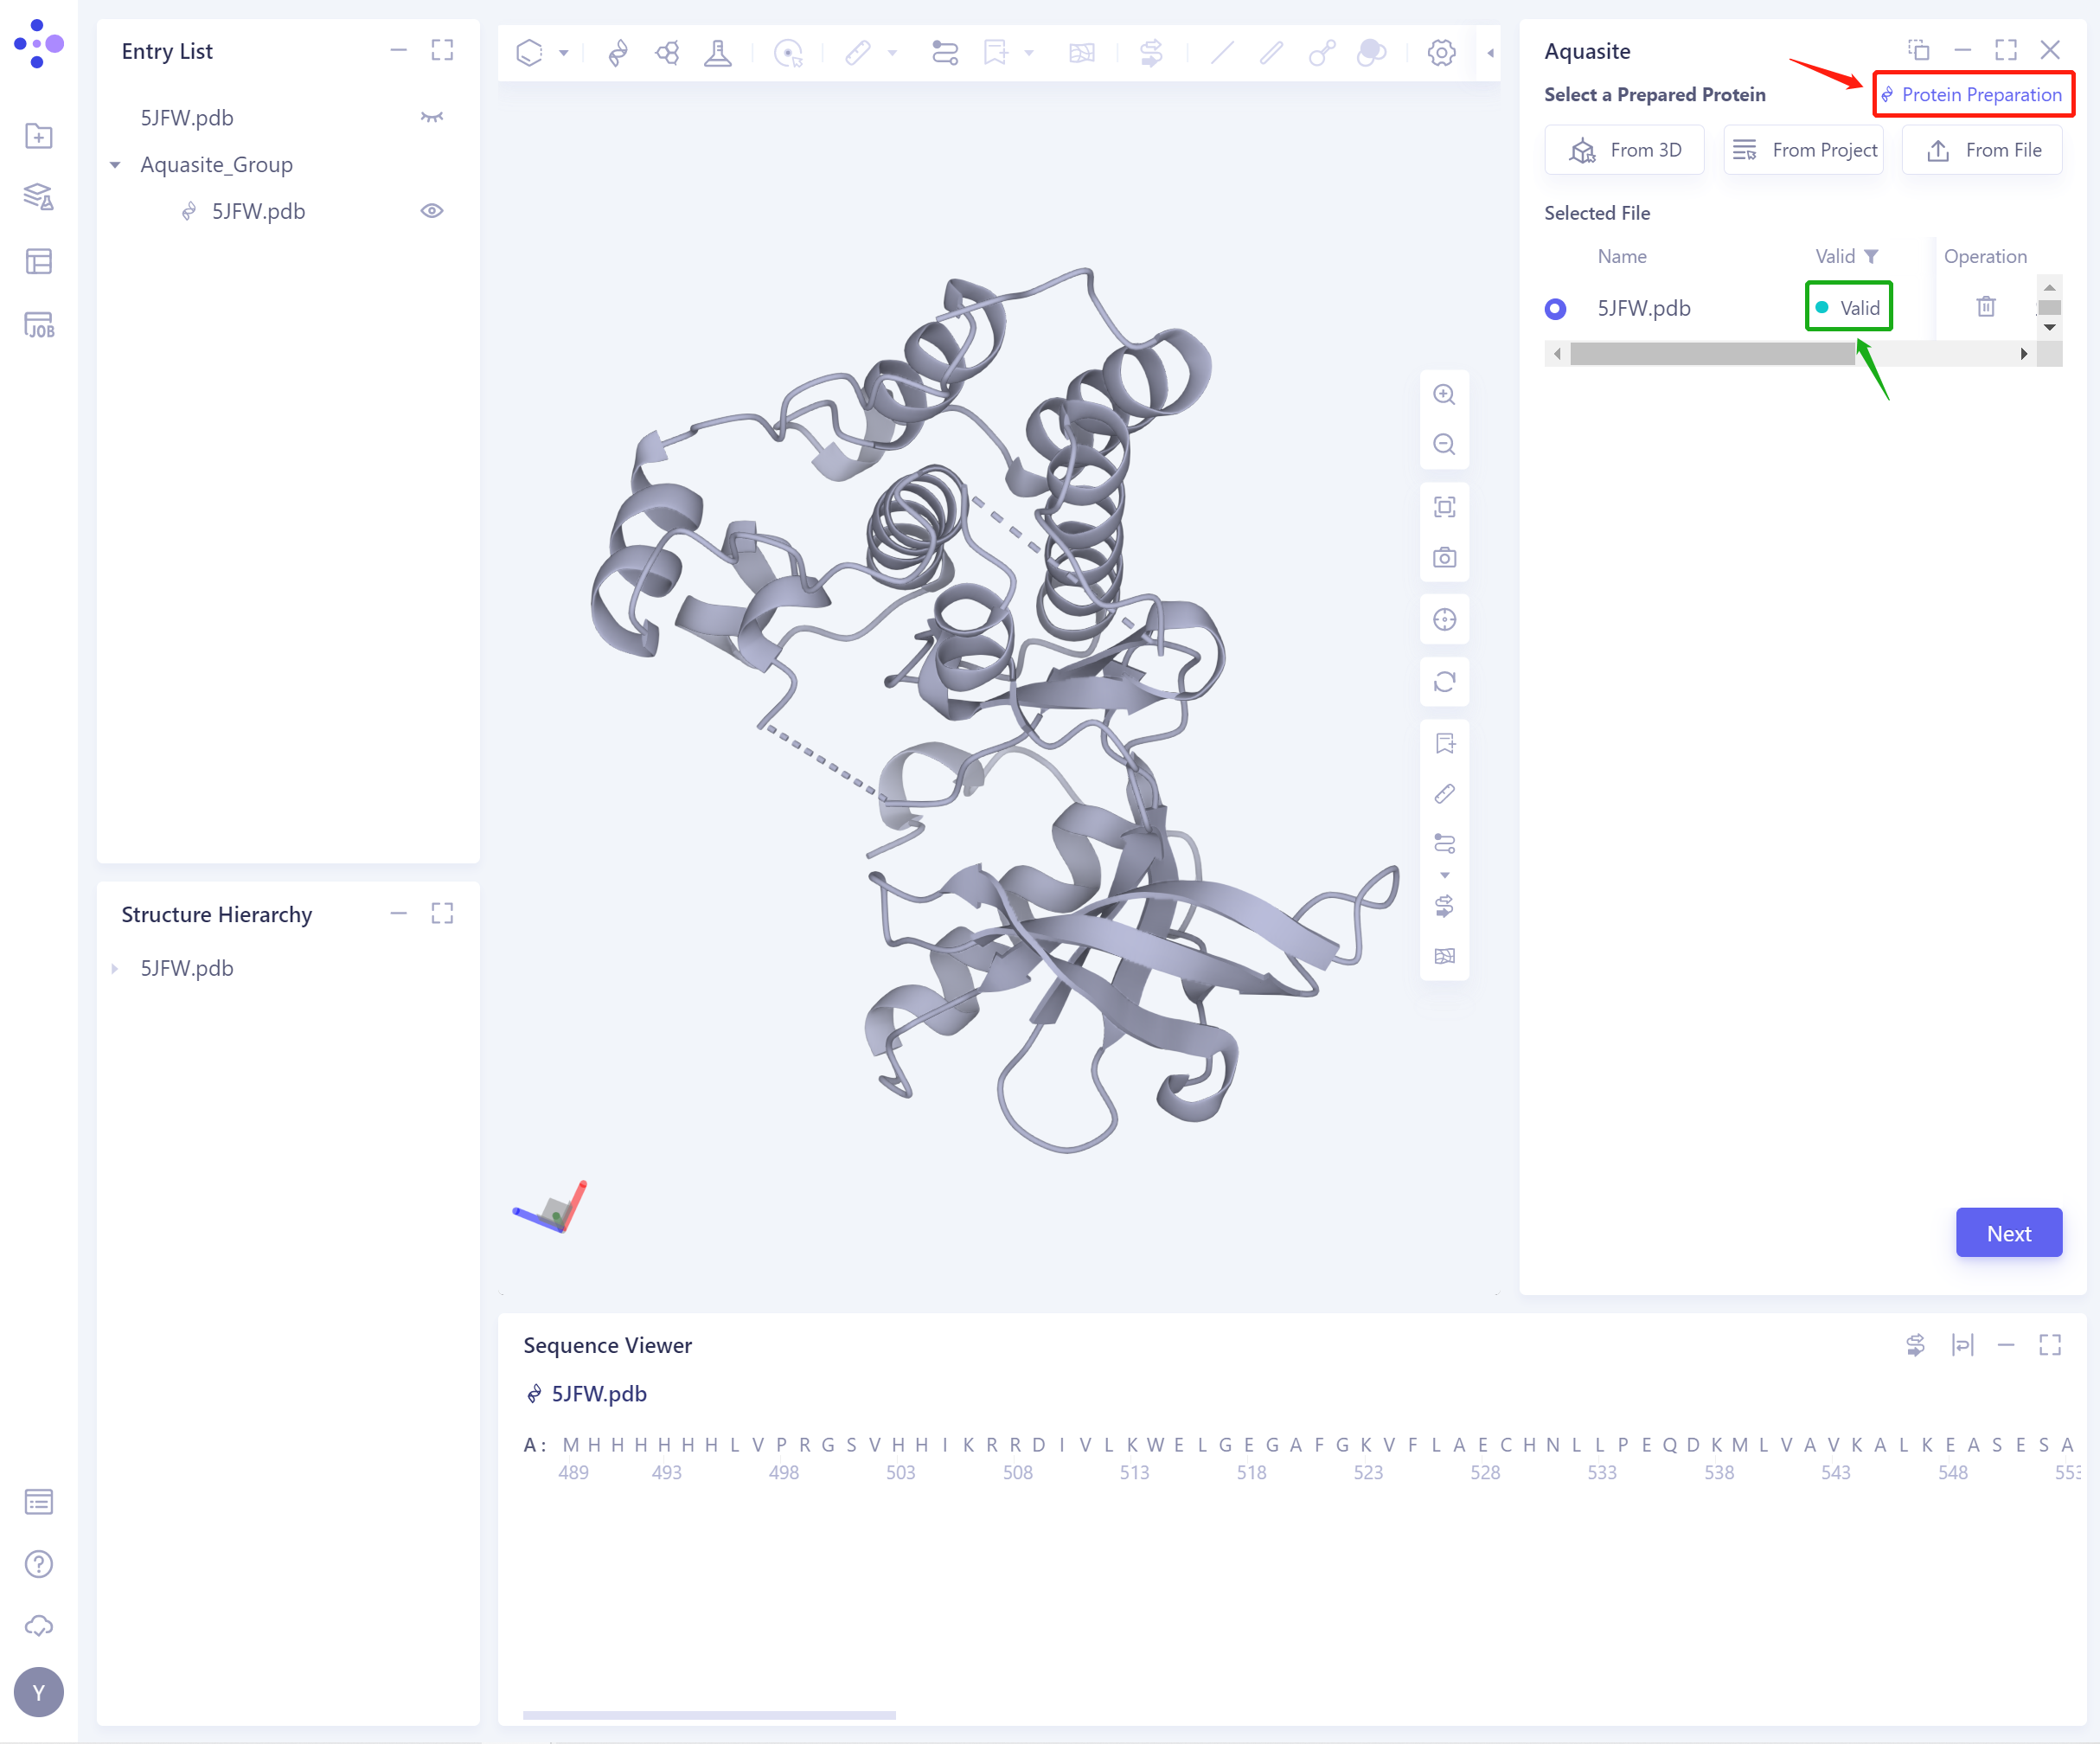Click the settings gear in top toolbar
Screen dimensions: 2100x1744
pos(1440,52)
